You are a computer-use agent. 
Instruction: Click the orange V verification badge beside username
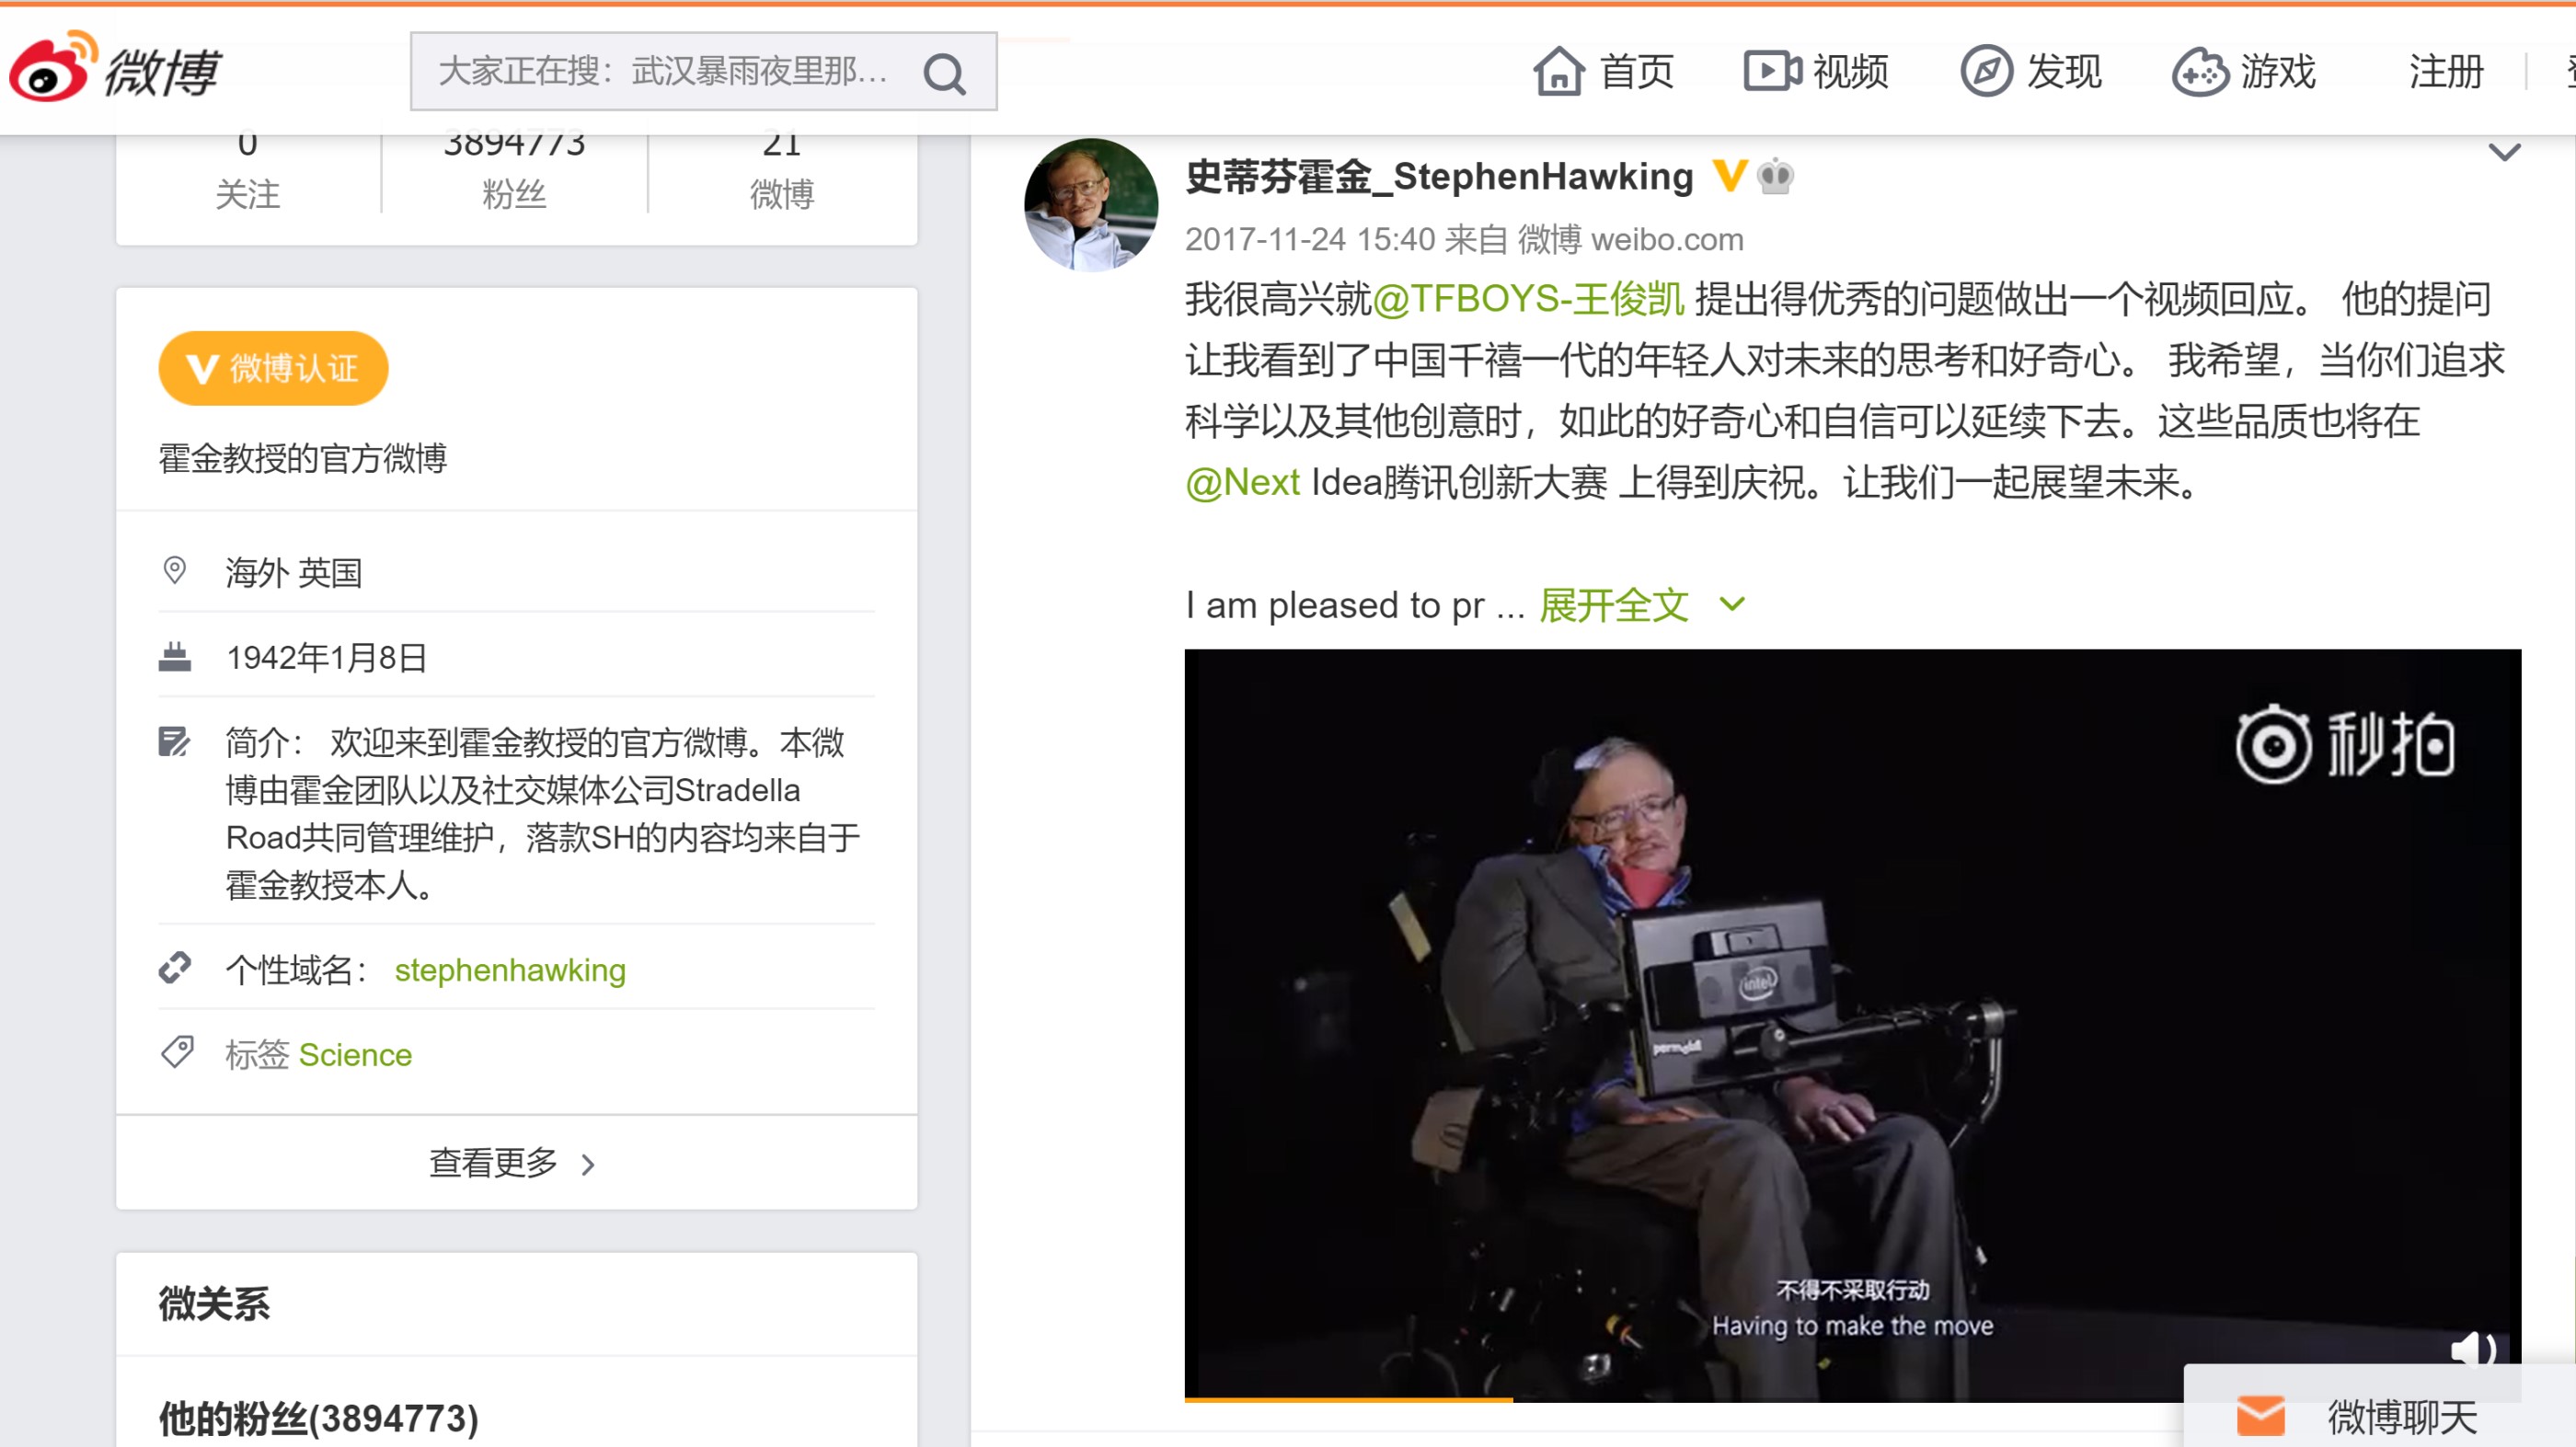1729,176
